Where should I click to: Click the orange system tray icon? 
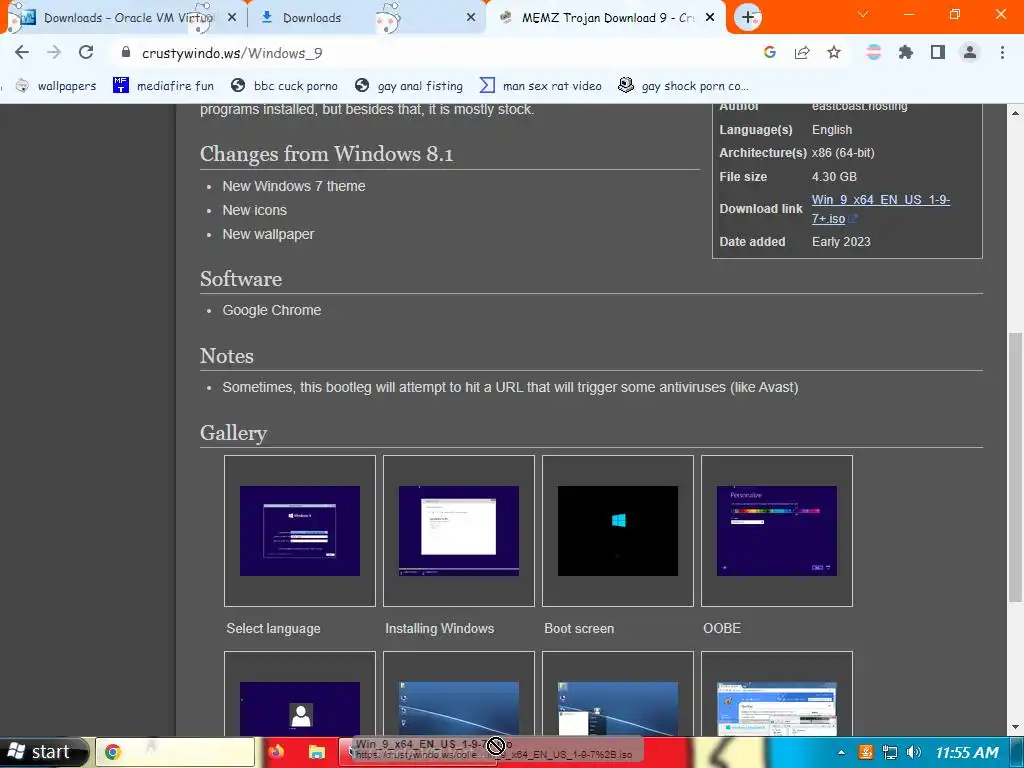[x=865, y=752]
